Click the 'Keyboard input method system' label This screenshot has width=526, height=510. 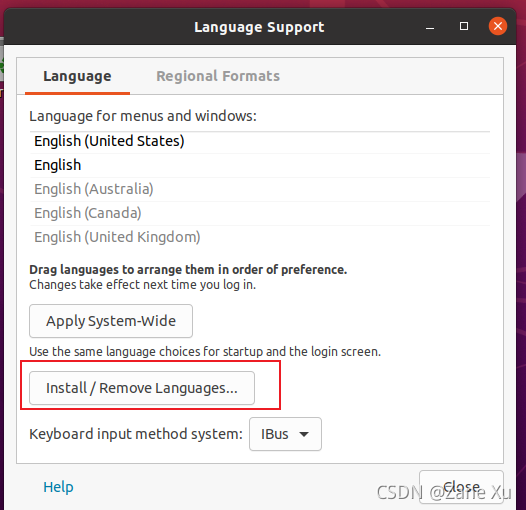click(x=136, y=434)
